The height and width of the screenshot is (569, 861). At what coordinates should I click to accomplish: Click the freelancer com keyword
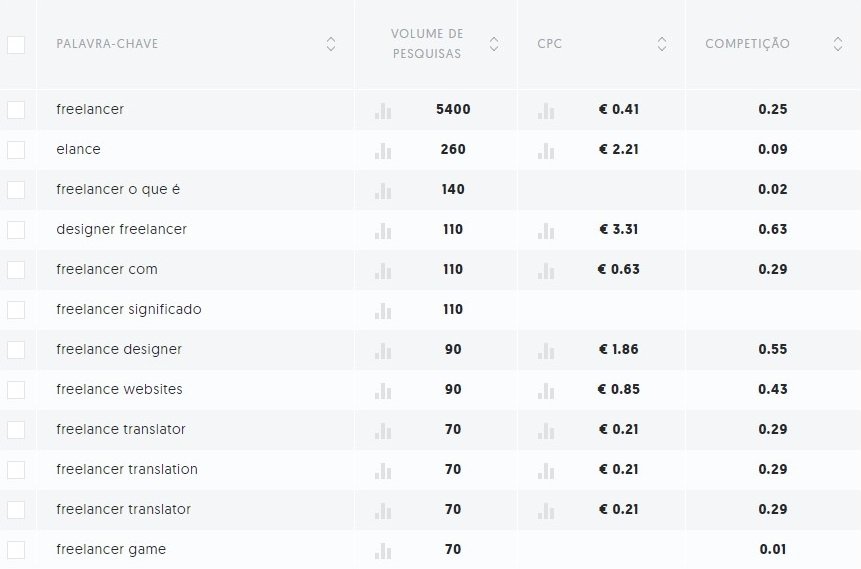point(106,269)
